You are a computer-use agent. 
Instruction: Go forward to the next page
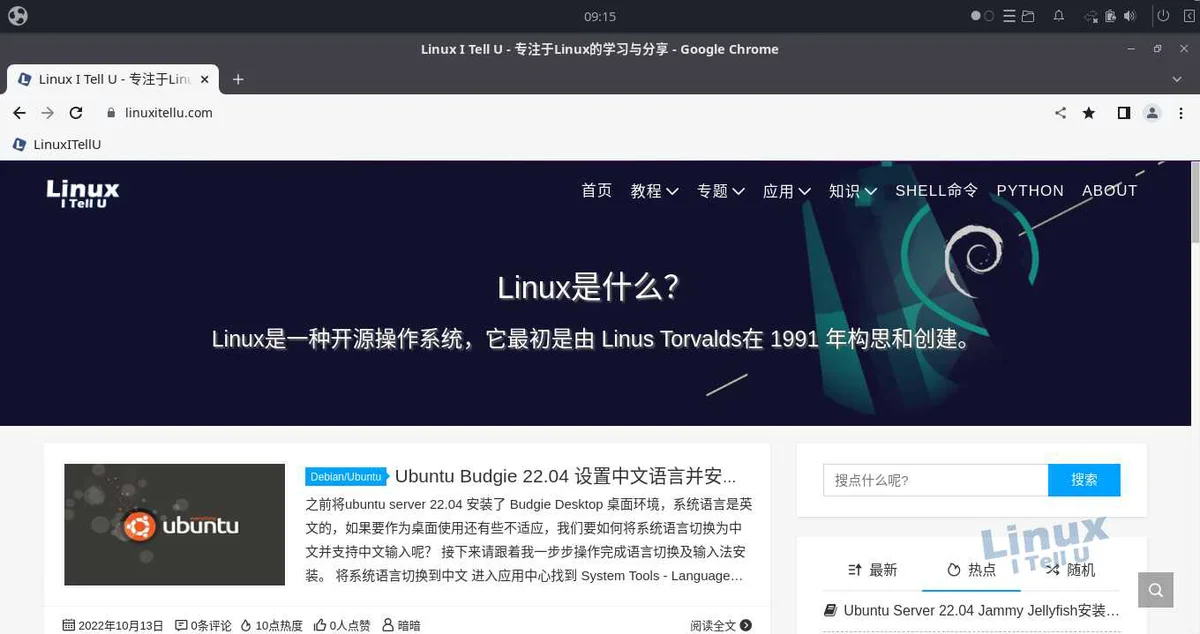[x=47, y=113]
